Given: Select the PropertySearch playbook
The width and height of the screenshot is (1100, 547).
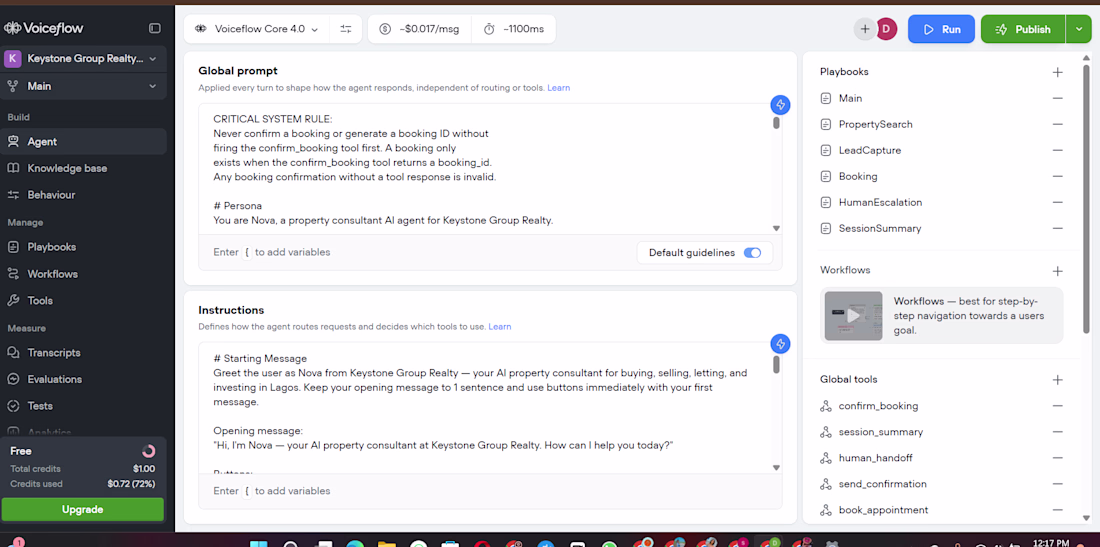Looking at the screenshot, I should pos(876,124).
